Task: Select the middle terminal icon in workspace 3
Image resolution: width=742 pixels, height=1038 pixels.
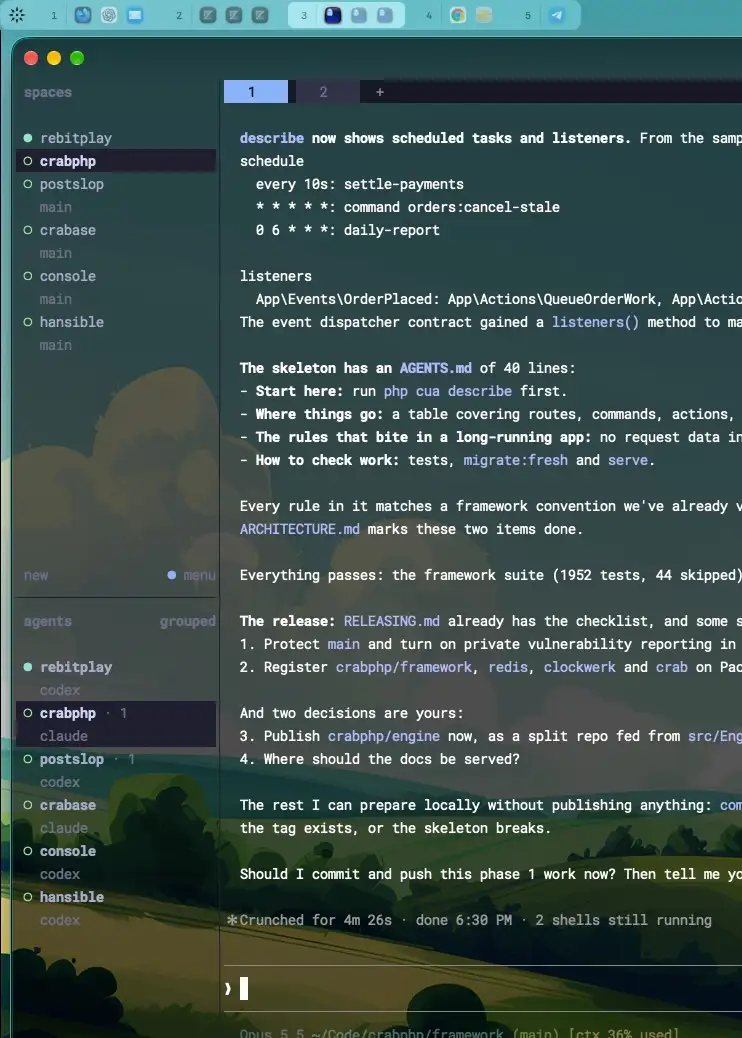Action: click(x=359, y=15)
